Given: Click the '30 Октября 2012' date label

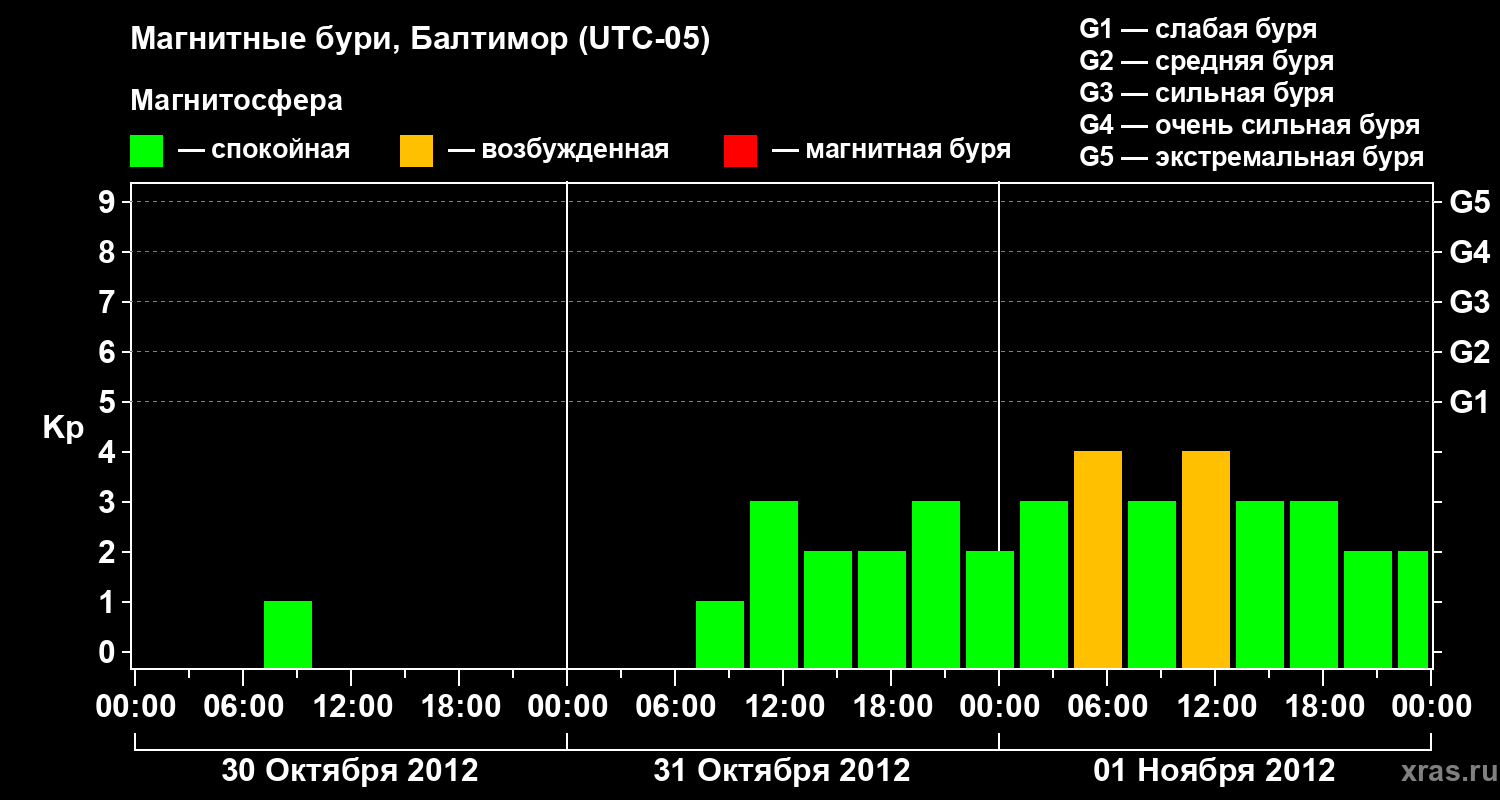Looking at the screenshot, I should coord(350,771).
